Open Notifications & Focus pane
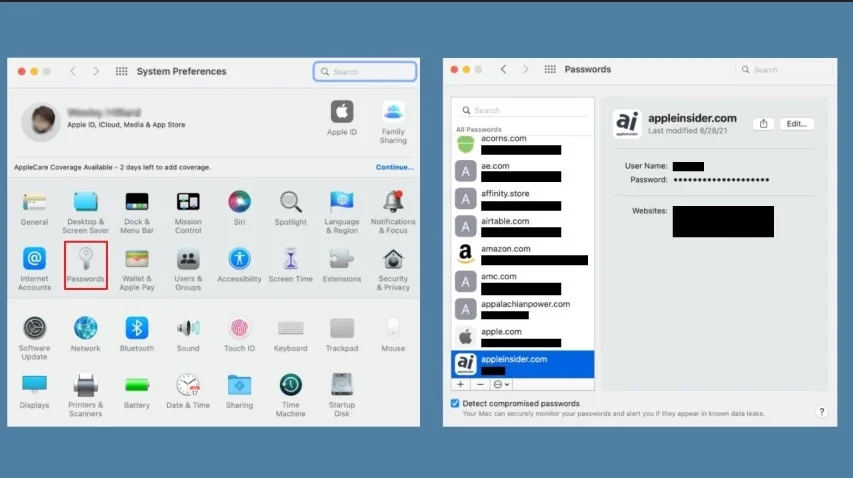 point(393,212)
